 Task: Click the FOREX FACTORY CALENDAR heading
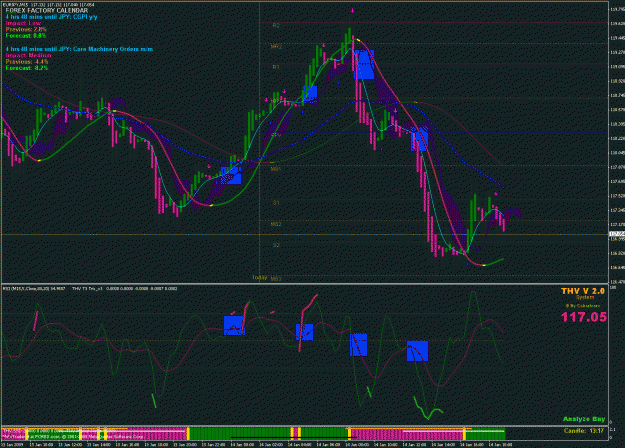[47, 11]
